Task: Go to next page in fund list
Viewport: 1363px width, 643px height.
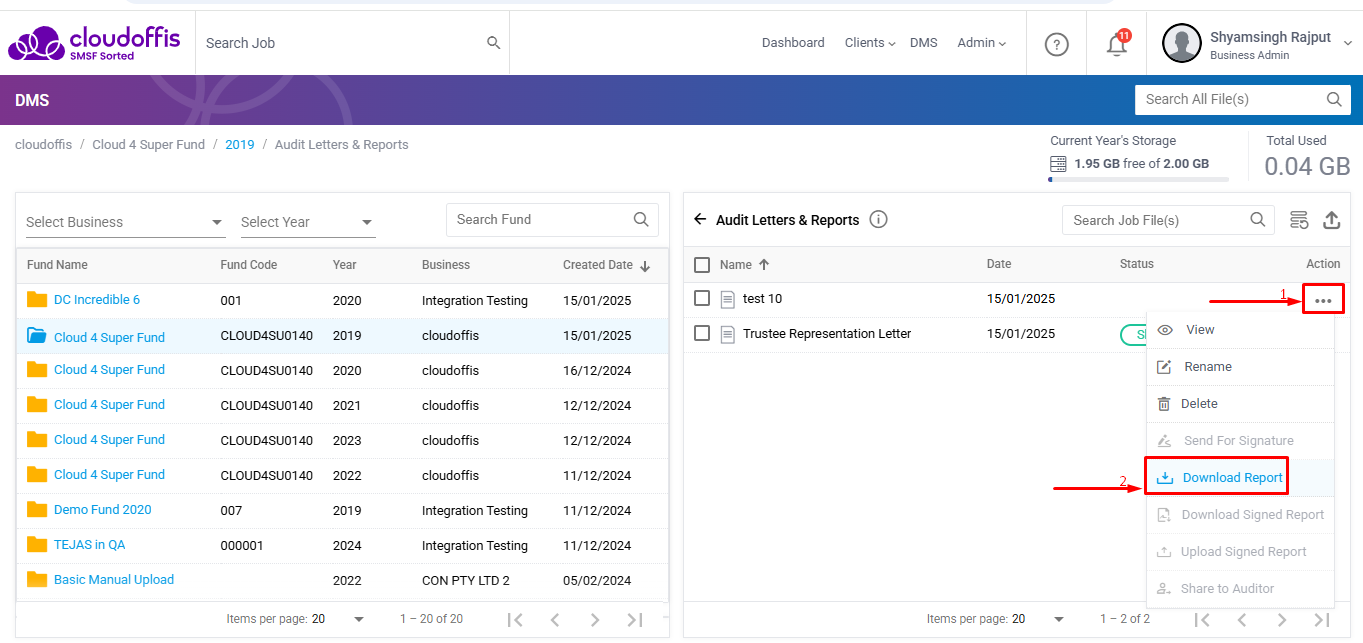Action: point(594,620)
